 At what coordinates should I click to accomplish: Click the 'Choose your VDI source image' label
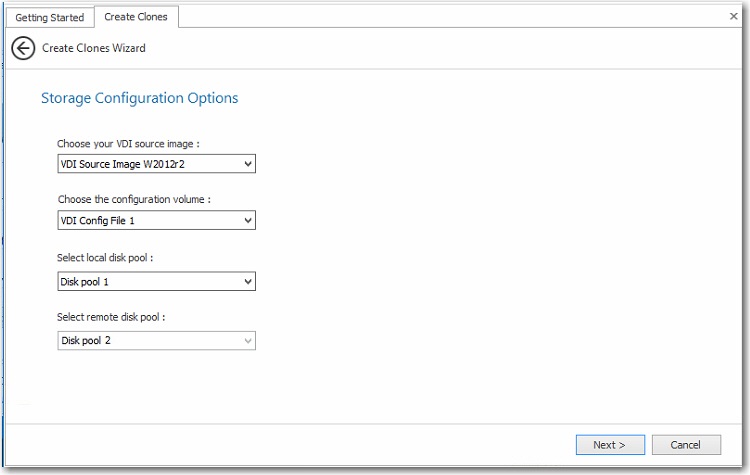(135, 144)
